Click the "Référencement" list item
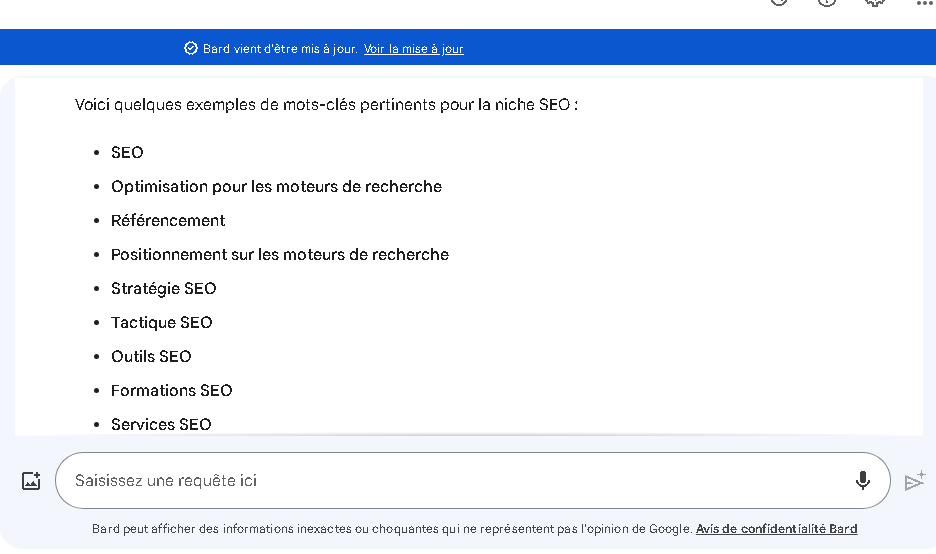Screen dimensions: 936x554 pos(168,221)
